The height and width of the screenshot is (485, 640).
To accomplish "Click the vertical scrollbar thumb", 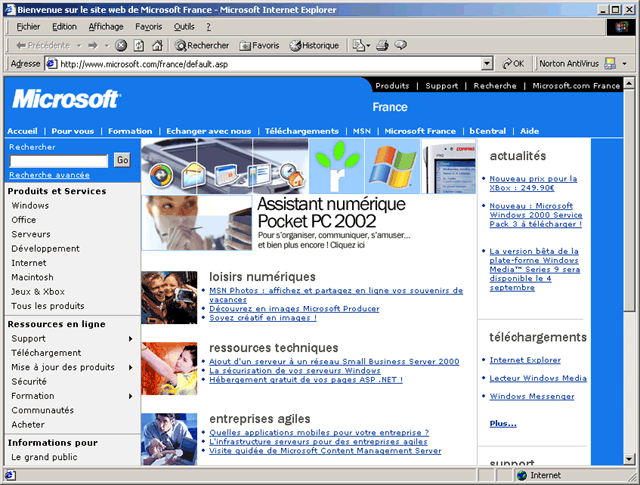I will (x=629, y=200).
